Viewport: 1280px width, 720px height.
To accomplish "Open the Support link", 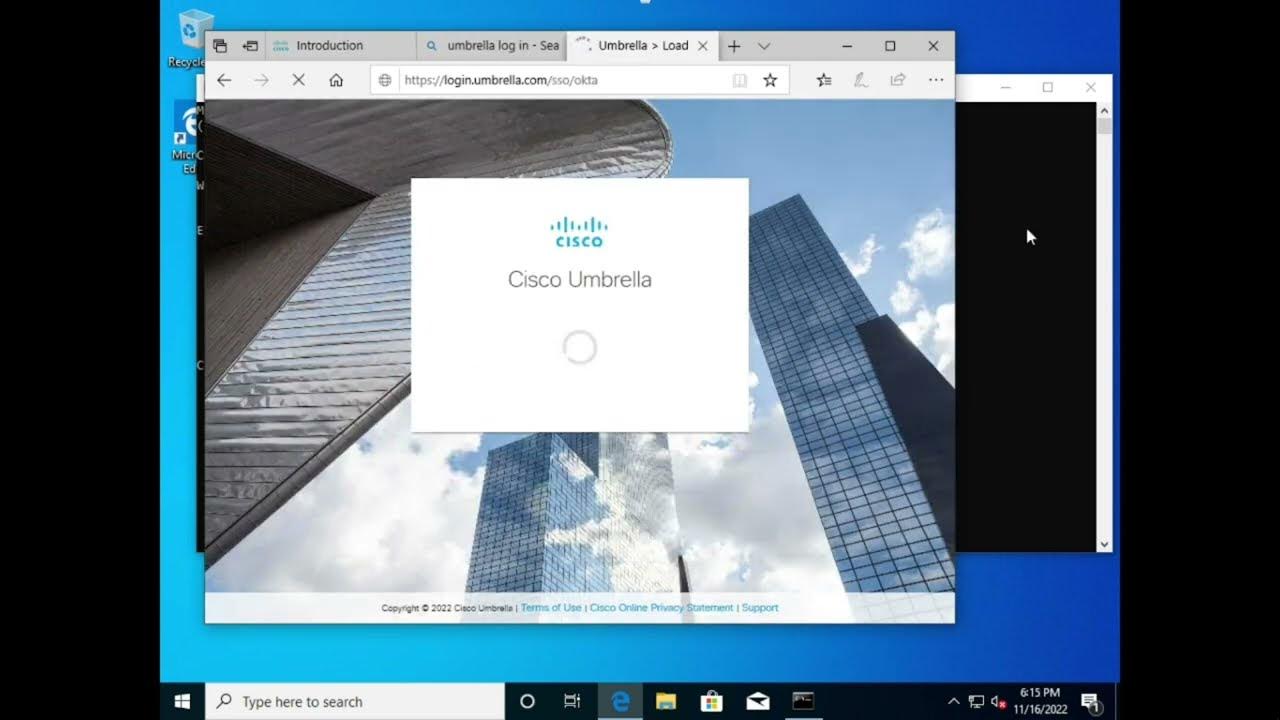I will (760, 608).
